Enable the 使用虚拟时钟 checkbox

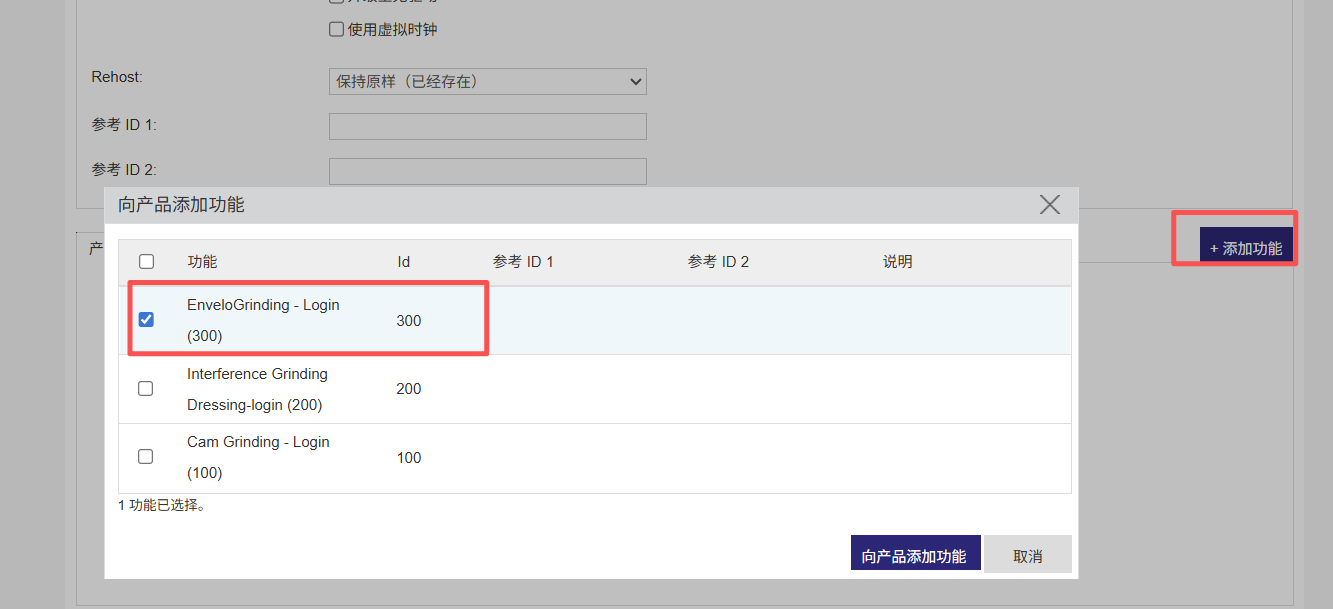point(337,30)
